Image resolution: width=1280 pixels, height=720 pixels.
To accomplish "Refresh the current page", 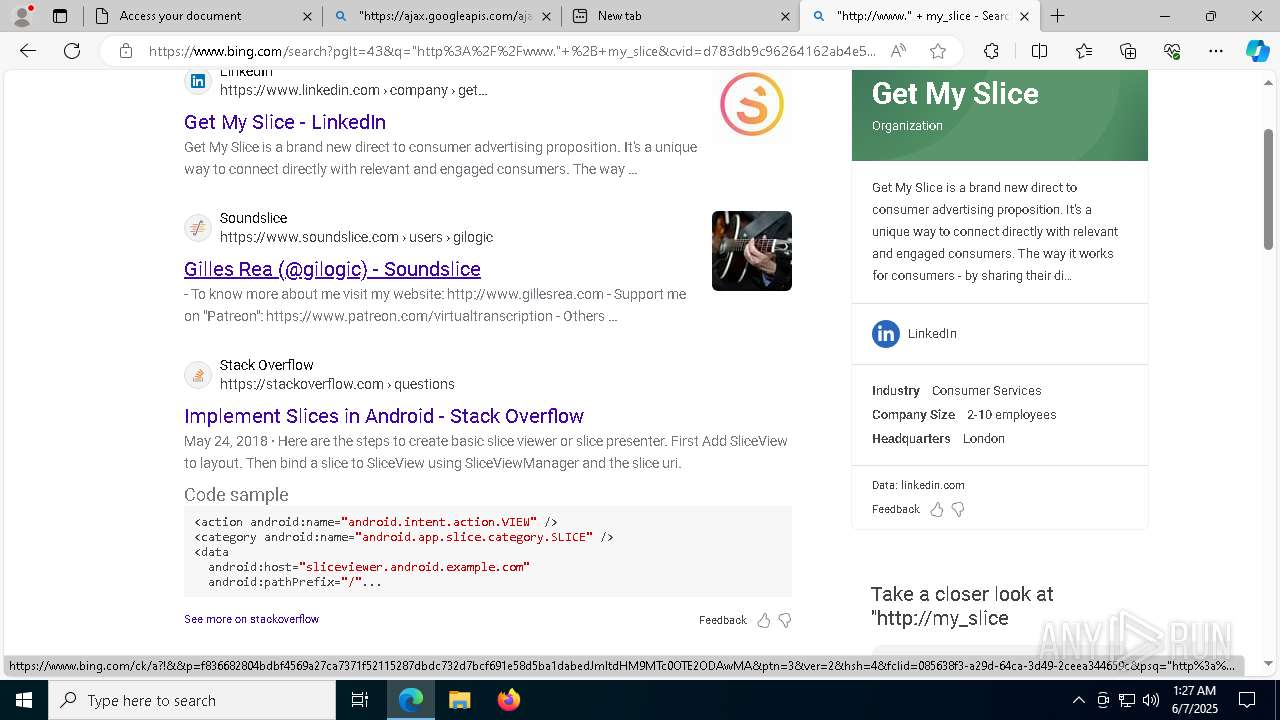I will tap(72, 51).
